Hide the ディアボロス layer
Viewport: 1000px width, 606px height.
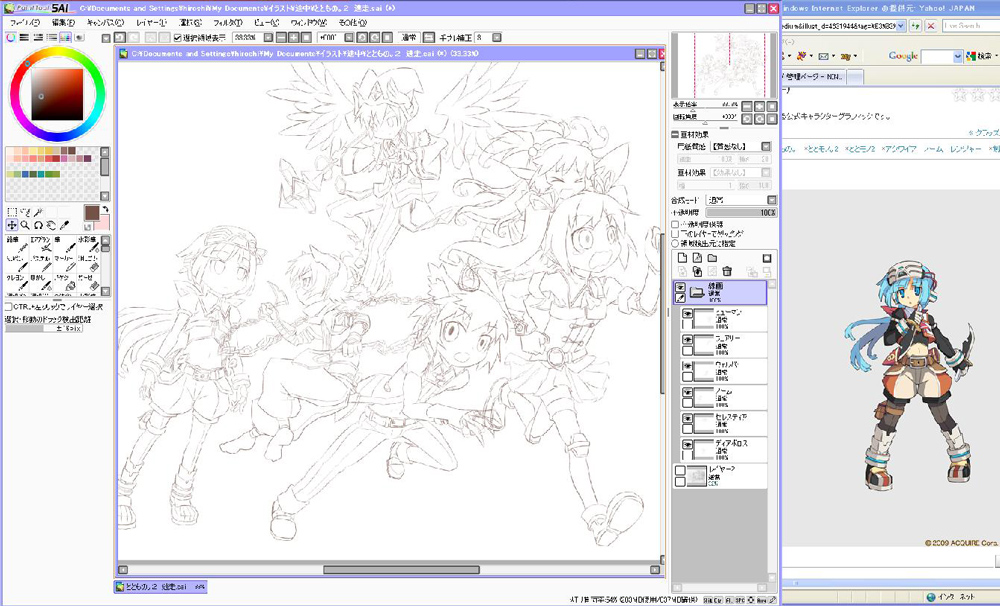click(688, 445)
